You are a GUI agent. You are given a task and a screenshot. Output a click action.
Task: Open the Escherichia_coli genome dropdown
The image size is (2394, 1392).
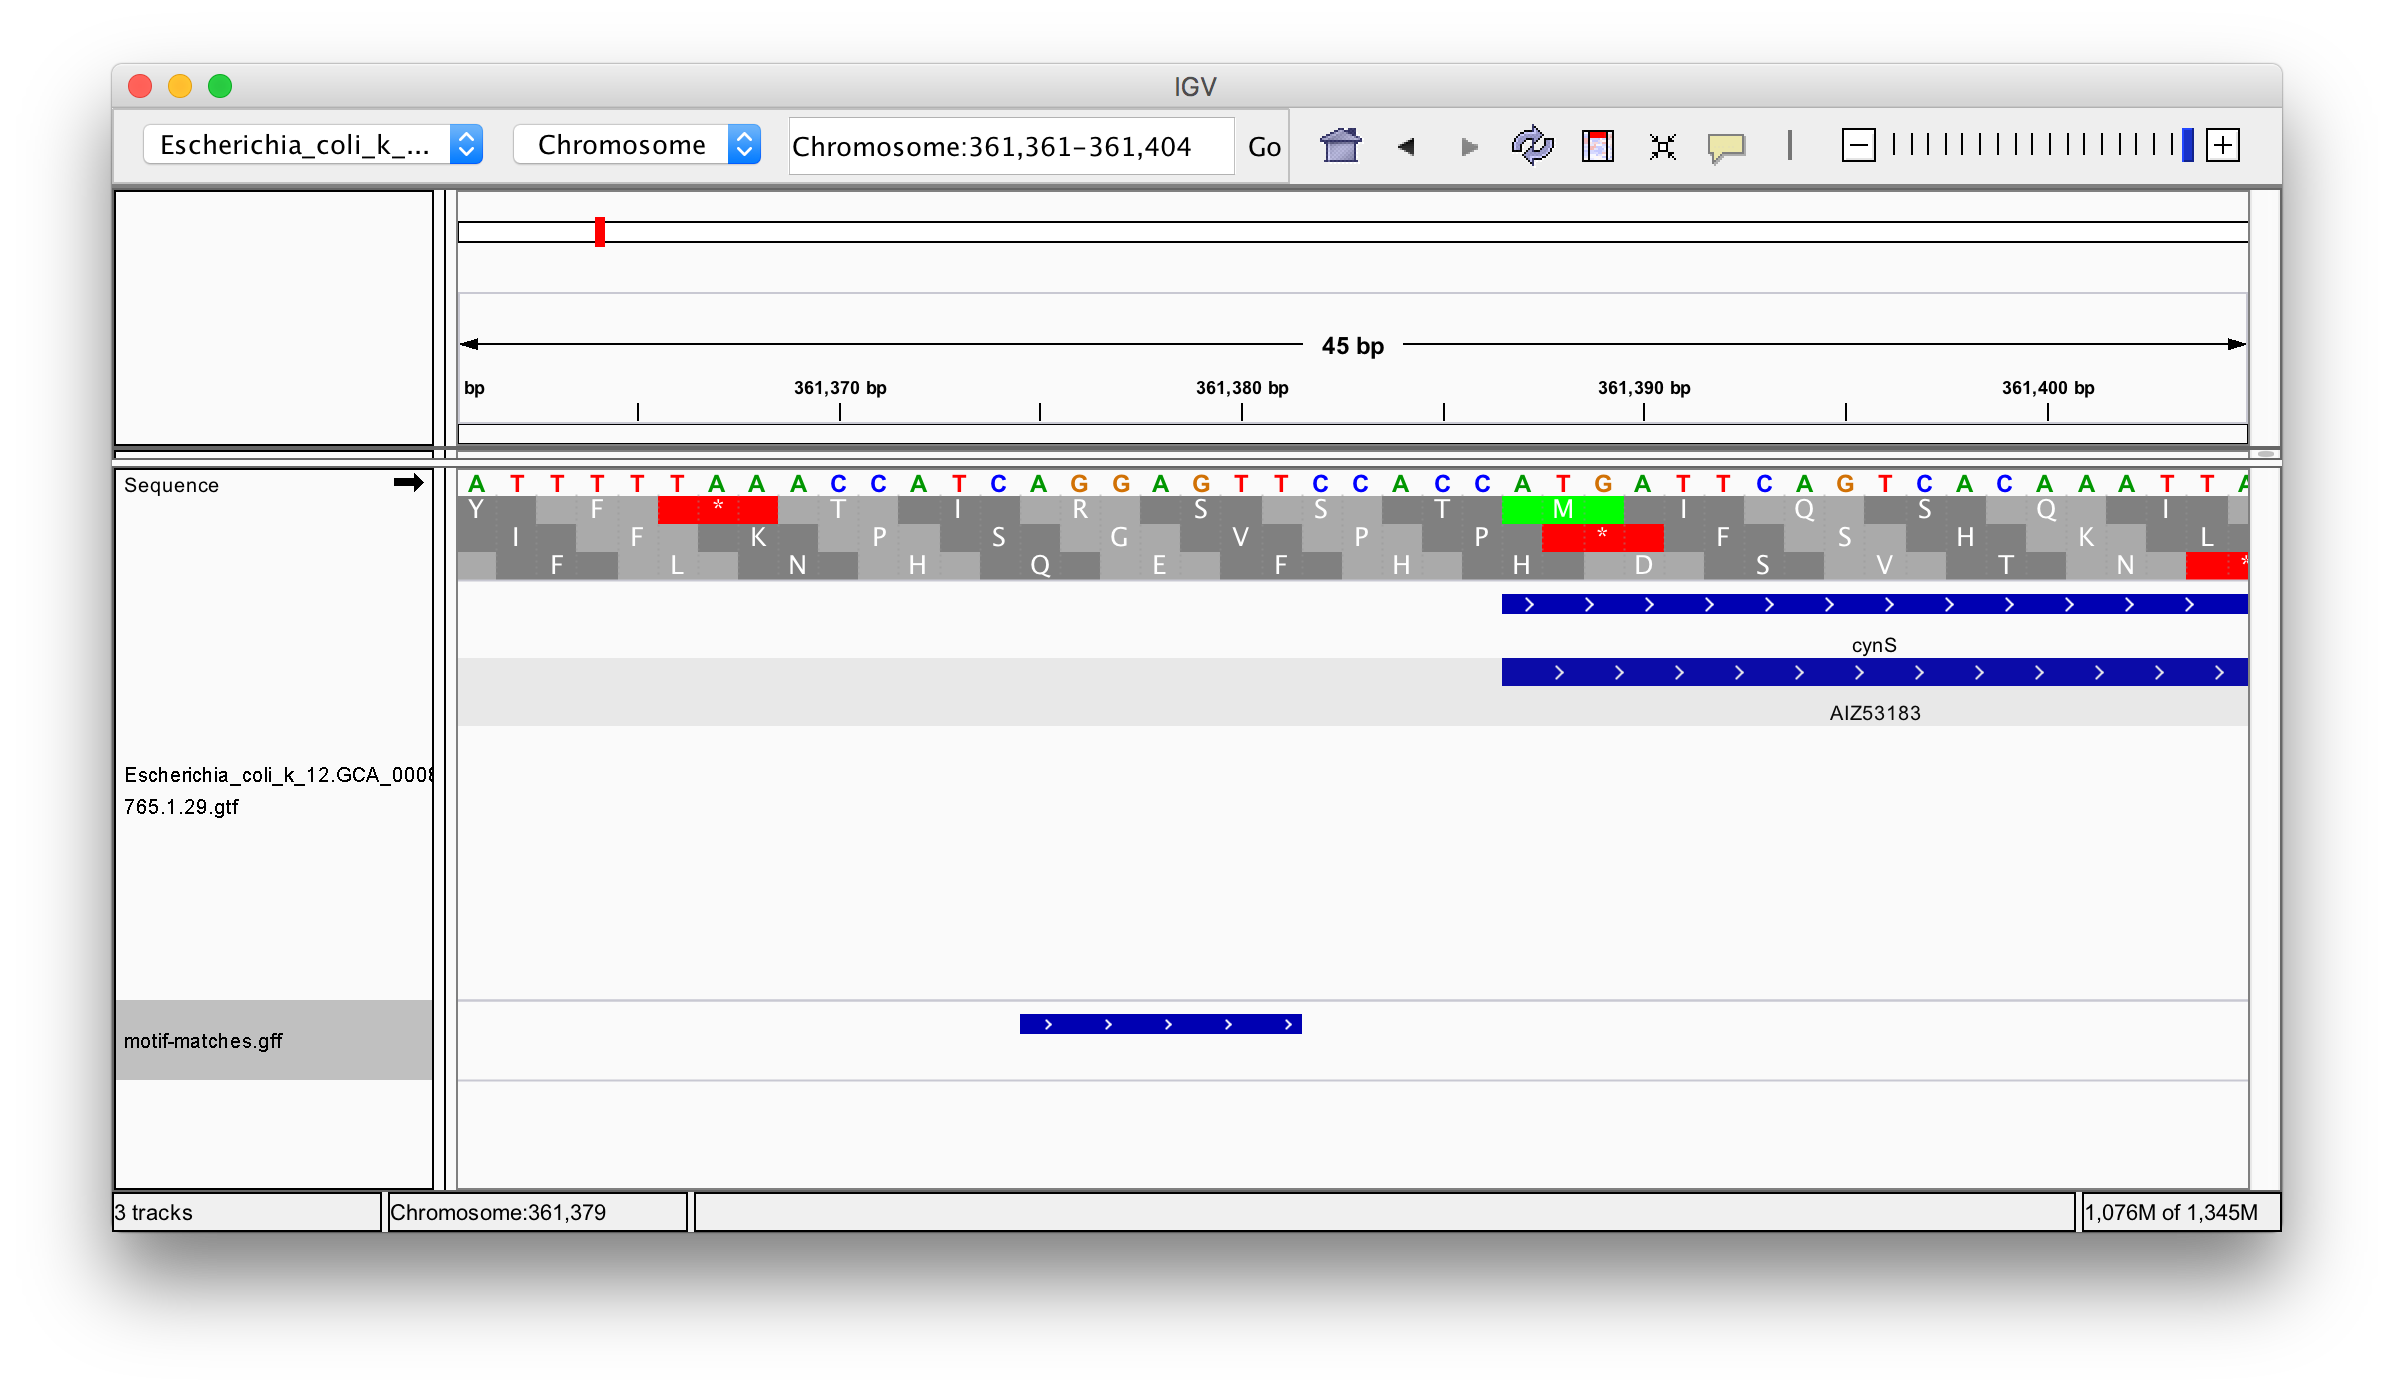pyautogui.click(x=313, y=145)
